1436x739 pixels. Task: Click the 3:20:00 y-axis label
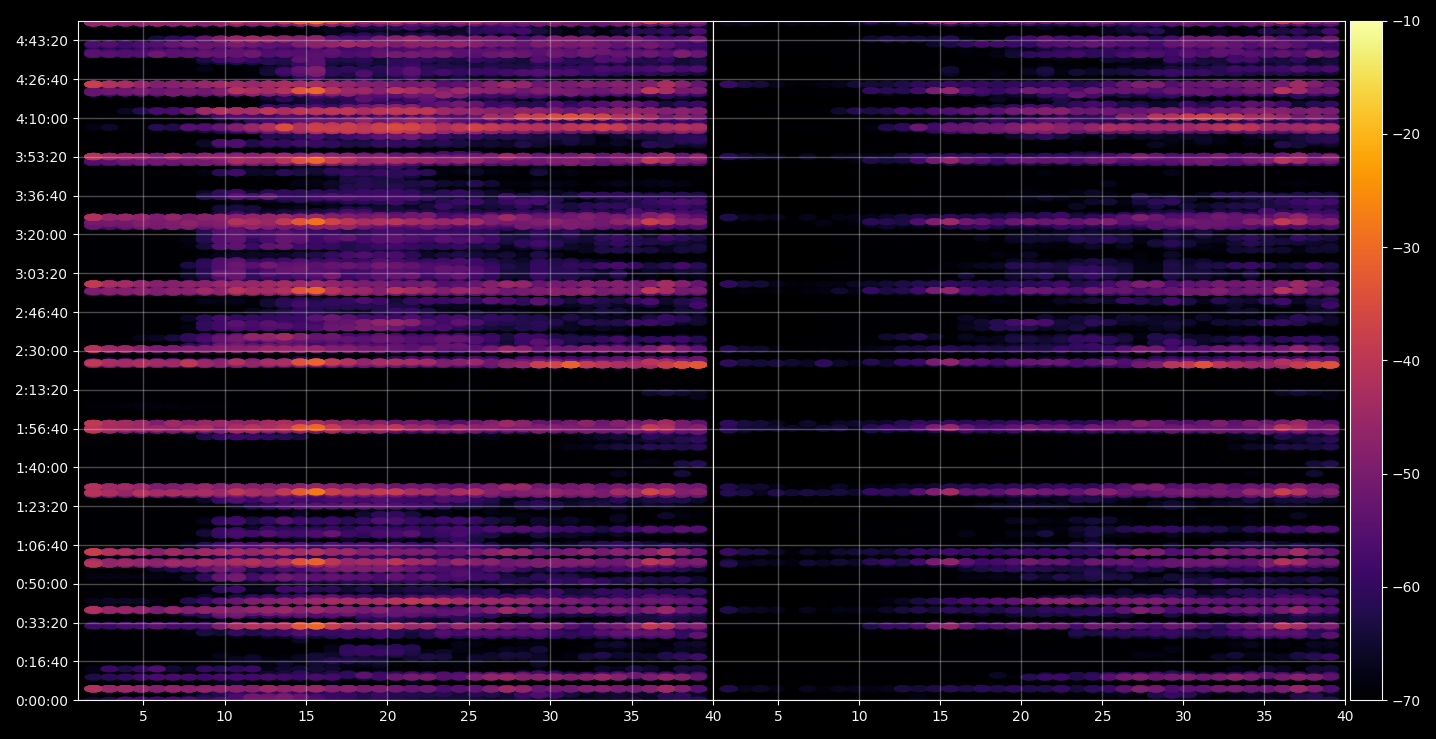42,235
